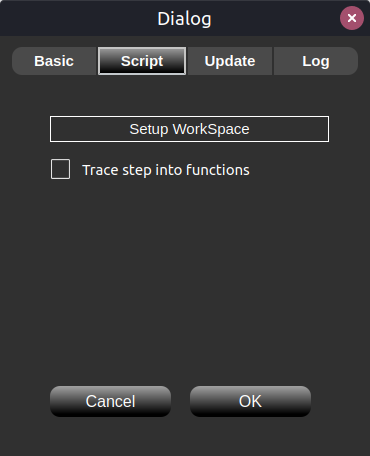Select the Script tab
The image size is (370, 456).
point(142,61)
